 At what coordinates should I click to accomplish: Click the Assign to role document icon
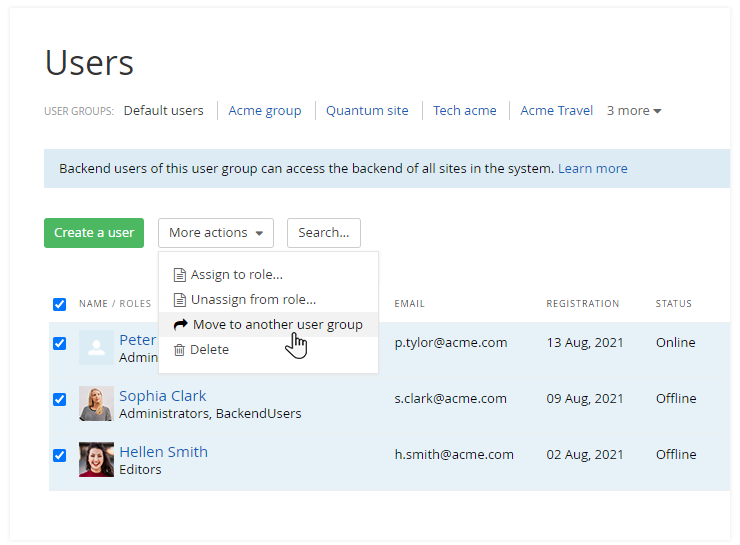coord(180,275)
